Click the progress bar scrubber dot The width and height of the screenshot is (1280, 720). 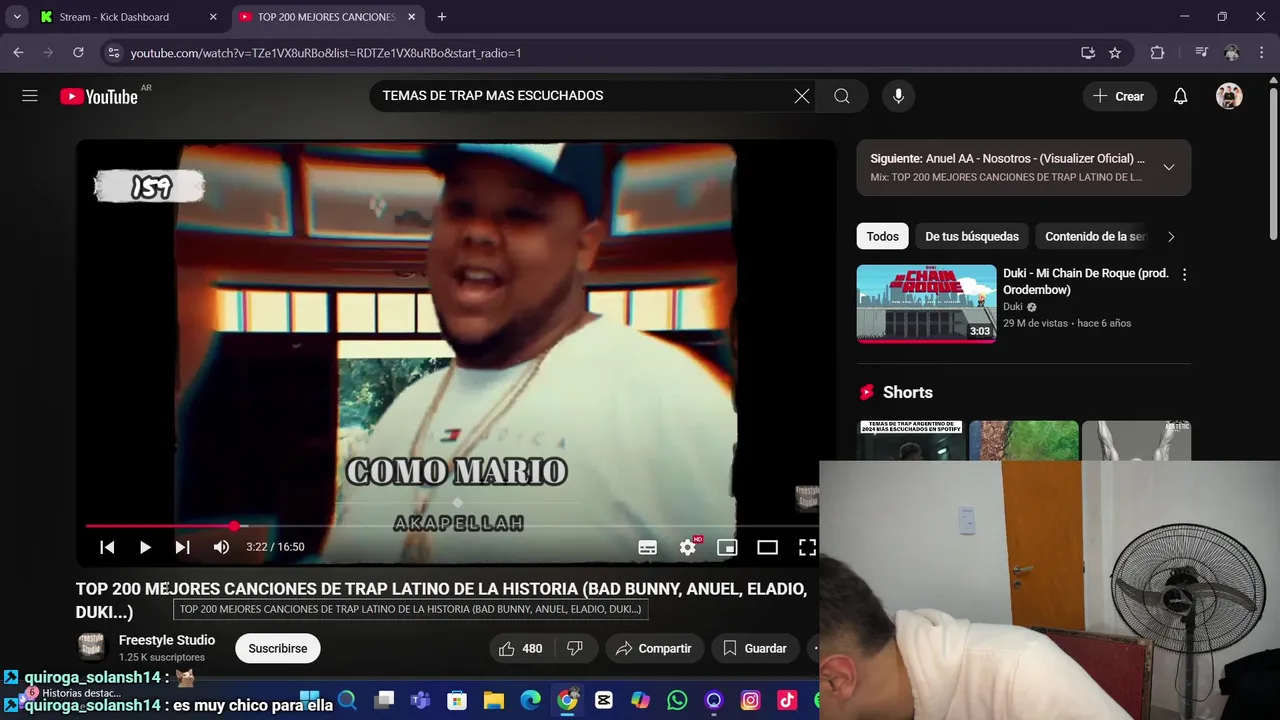coord(234,526)
